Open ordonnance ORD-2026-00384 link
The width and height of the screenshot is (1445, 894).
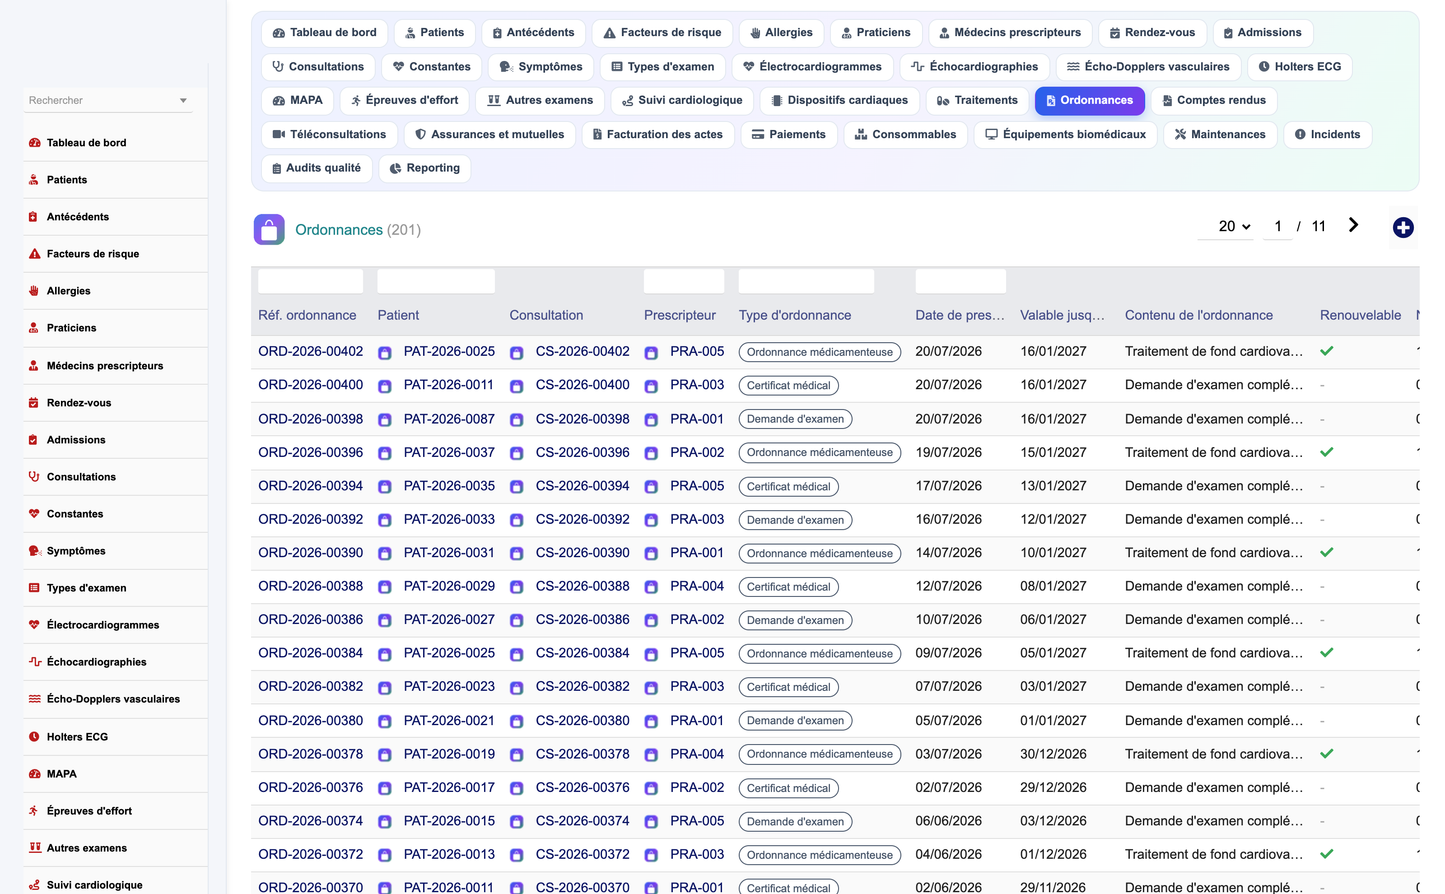[311, 653]
